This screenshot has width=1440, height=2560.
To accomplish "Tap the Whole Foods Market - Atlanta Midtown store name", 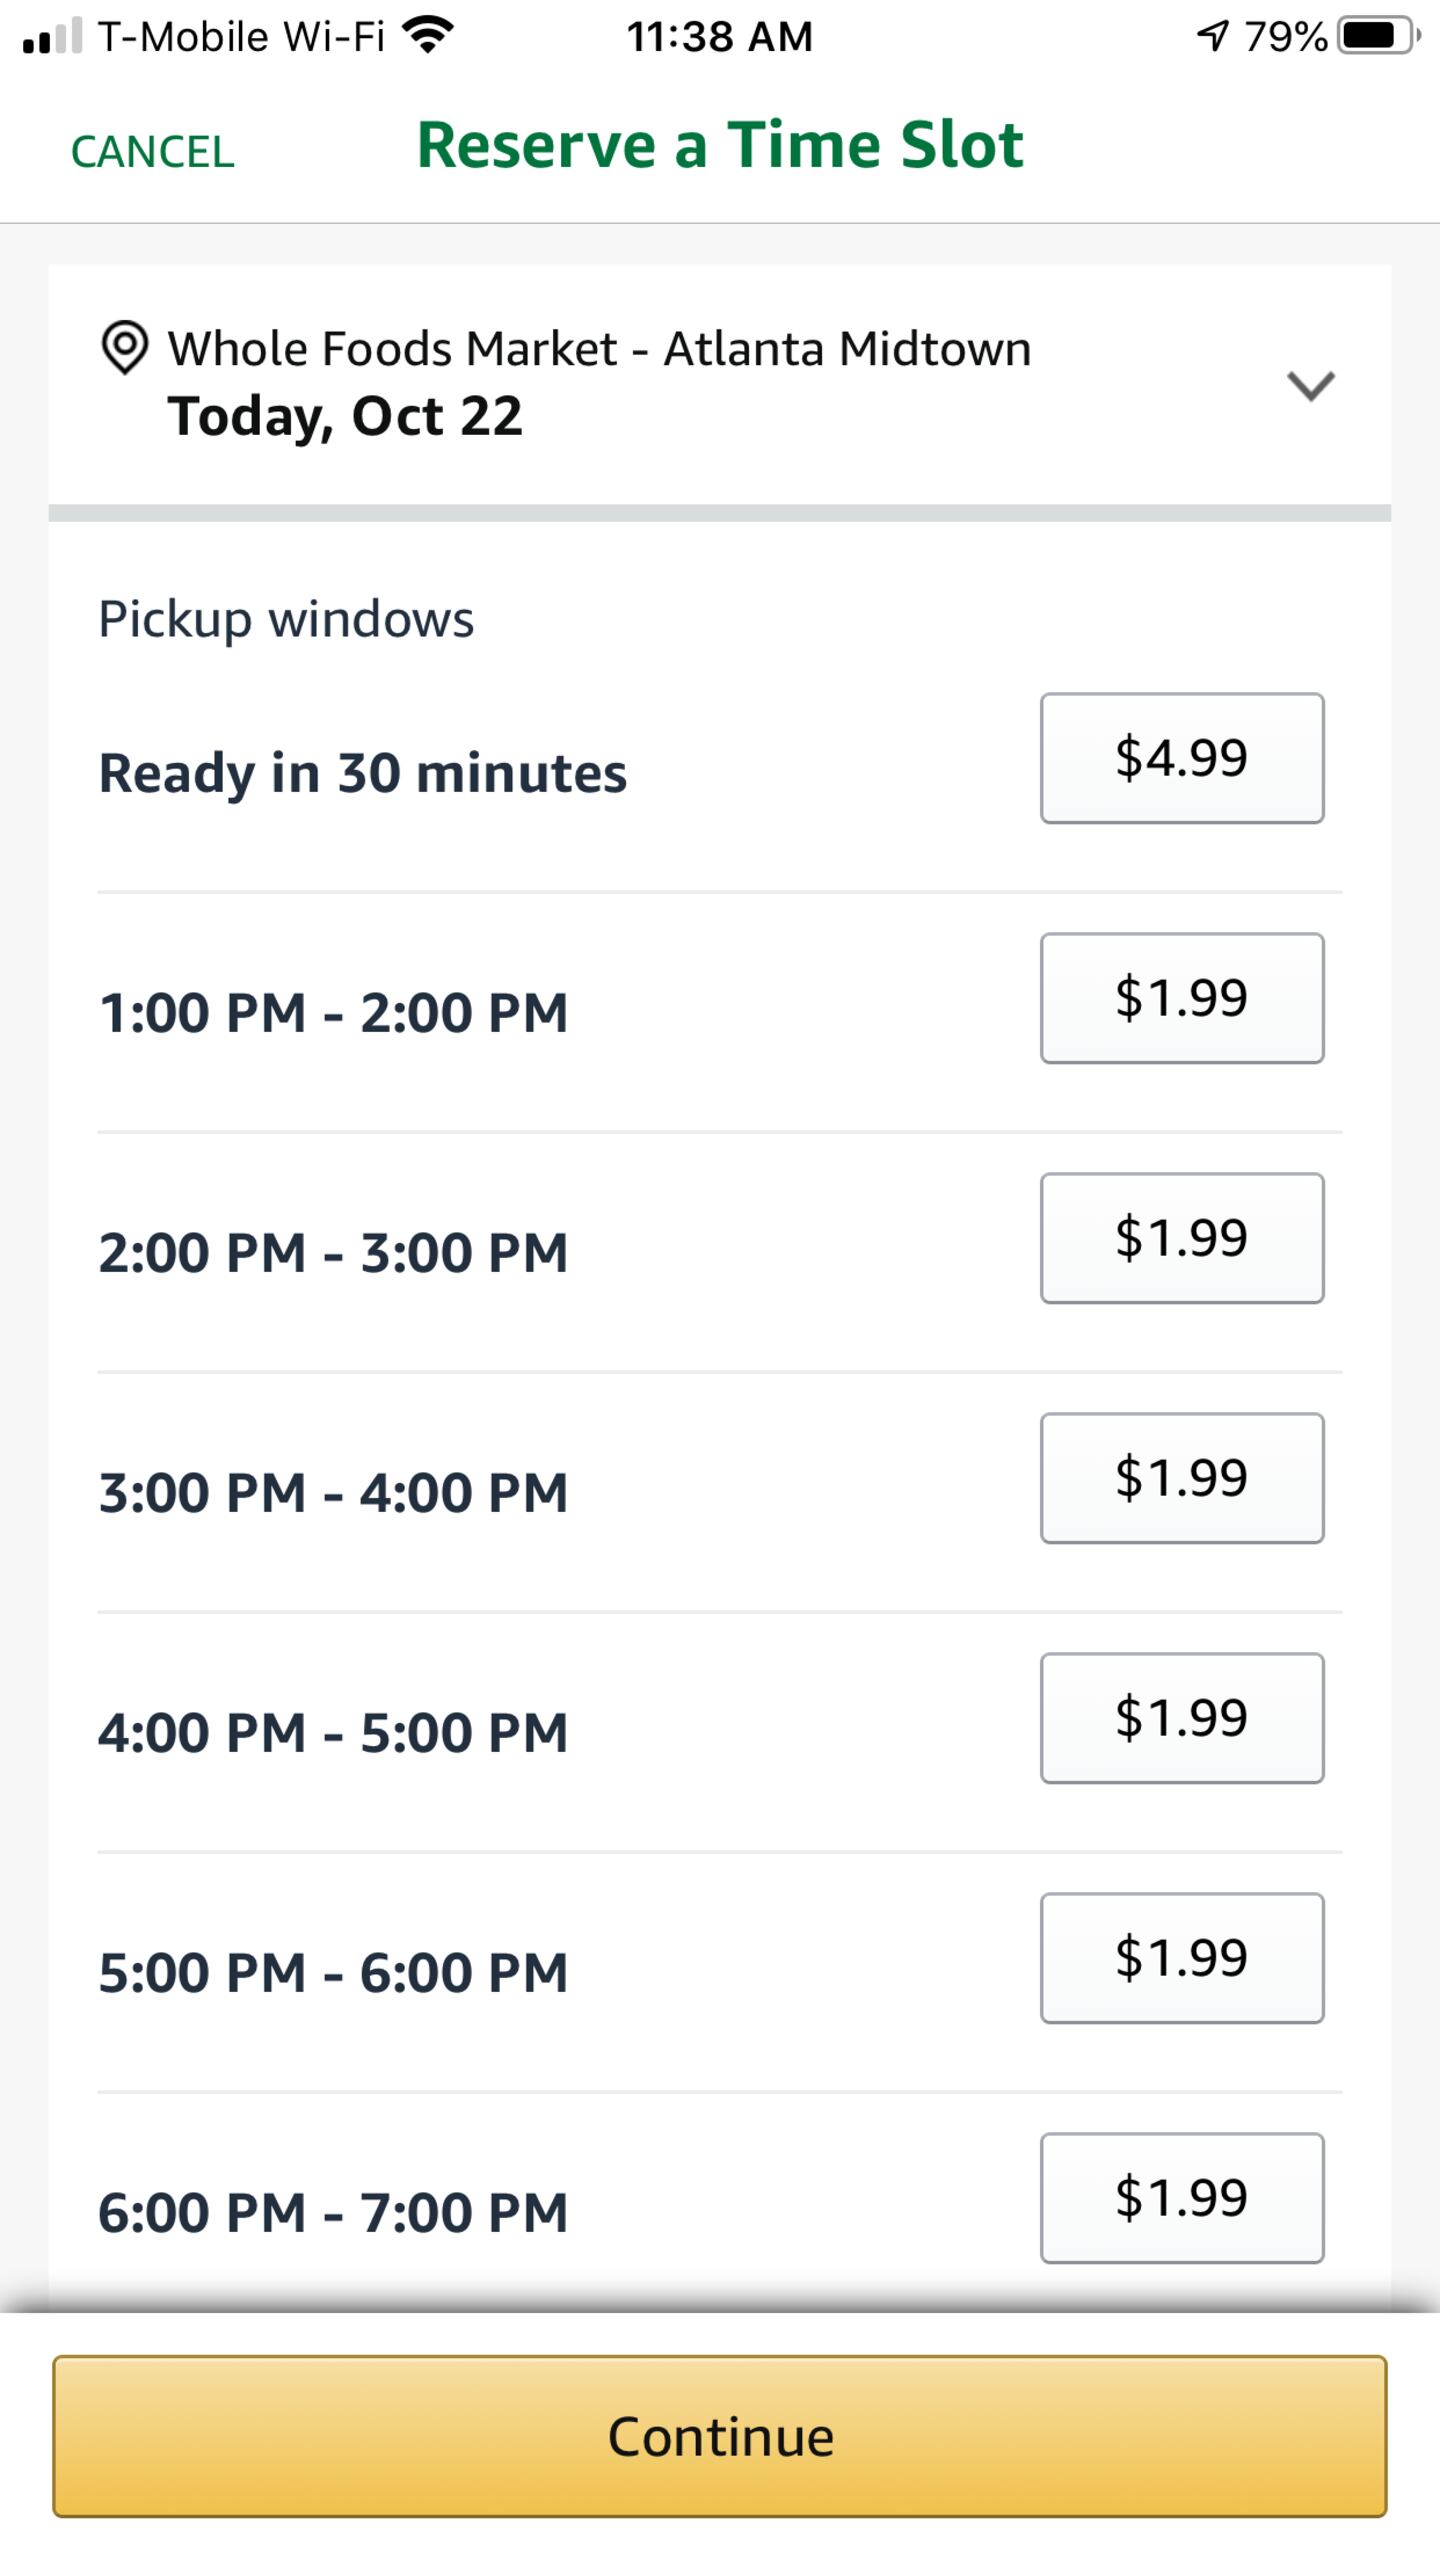I will tap(599, 349).
